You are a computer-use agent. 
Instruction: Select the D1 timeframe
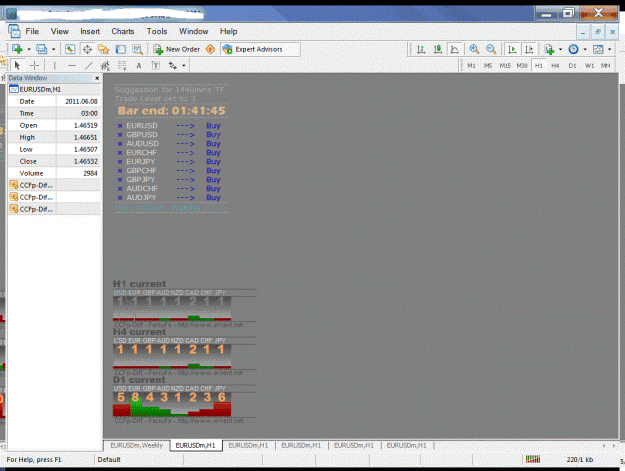point(572,65)
